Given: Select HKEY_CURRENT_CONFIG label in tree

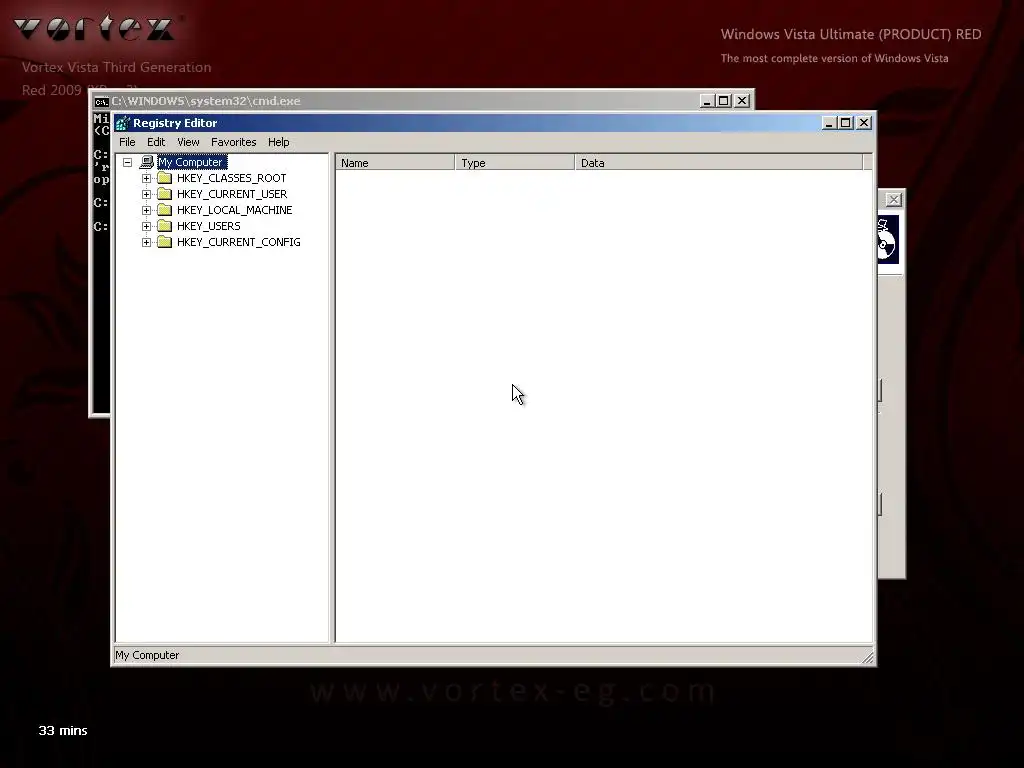Looking at the screenshot, I should (238, 242).
